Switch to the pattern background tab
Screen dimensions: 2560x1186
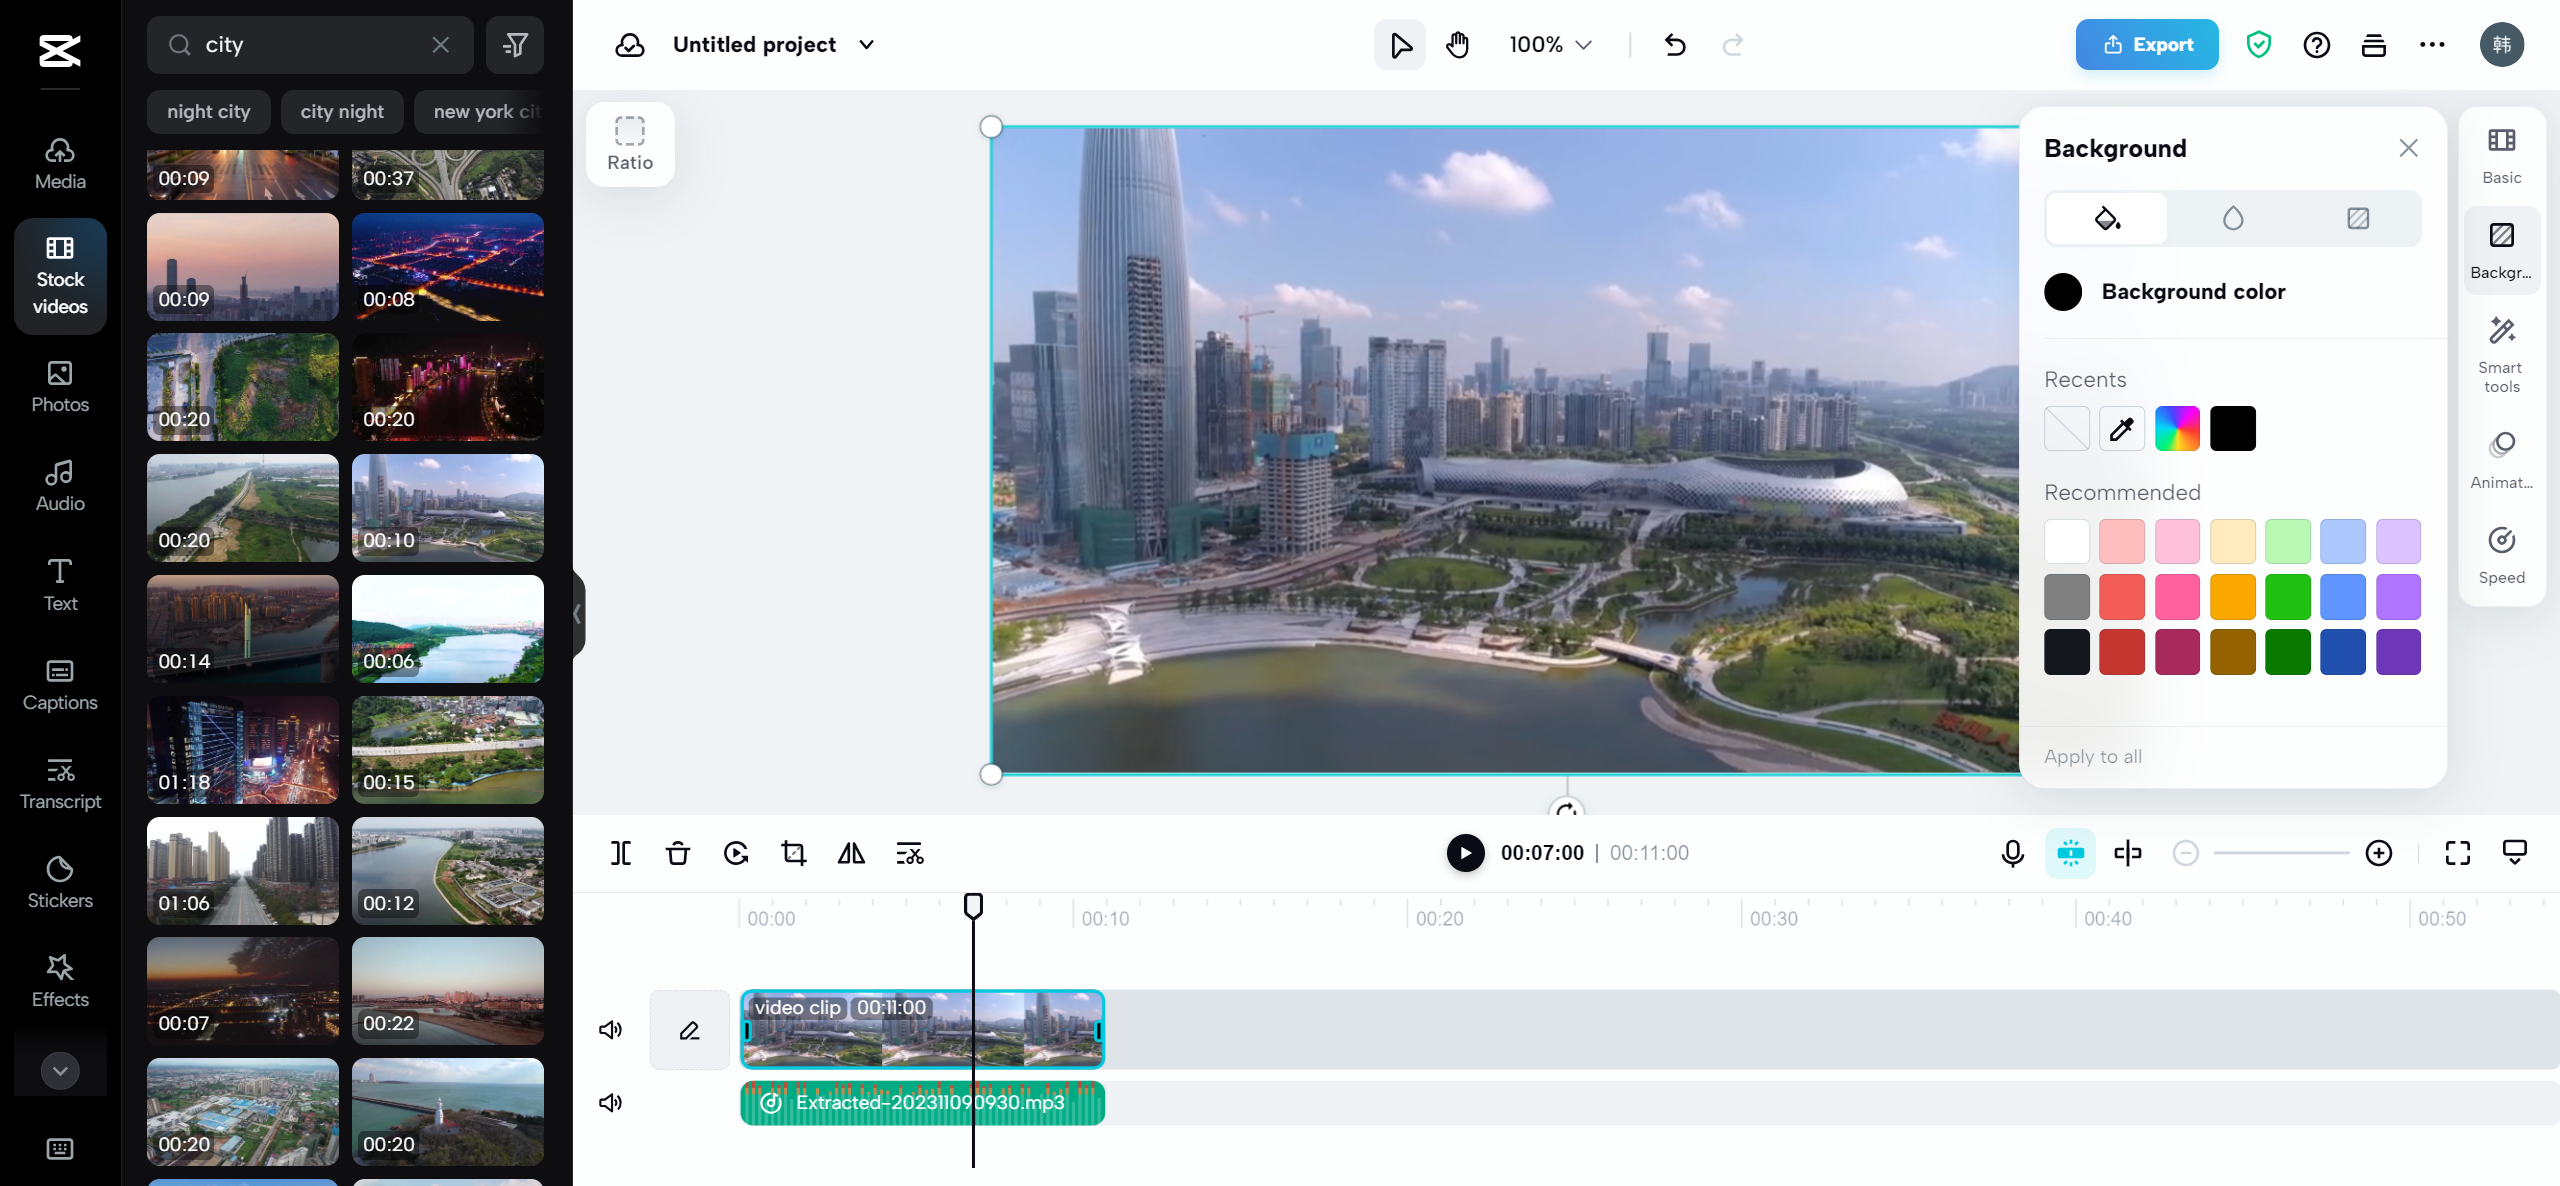2358,218
